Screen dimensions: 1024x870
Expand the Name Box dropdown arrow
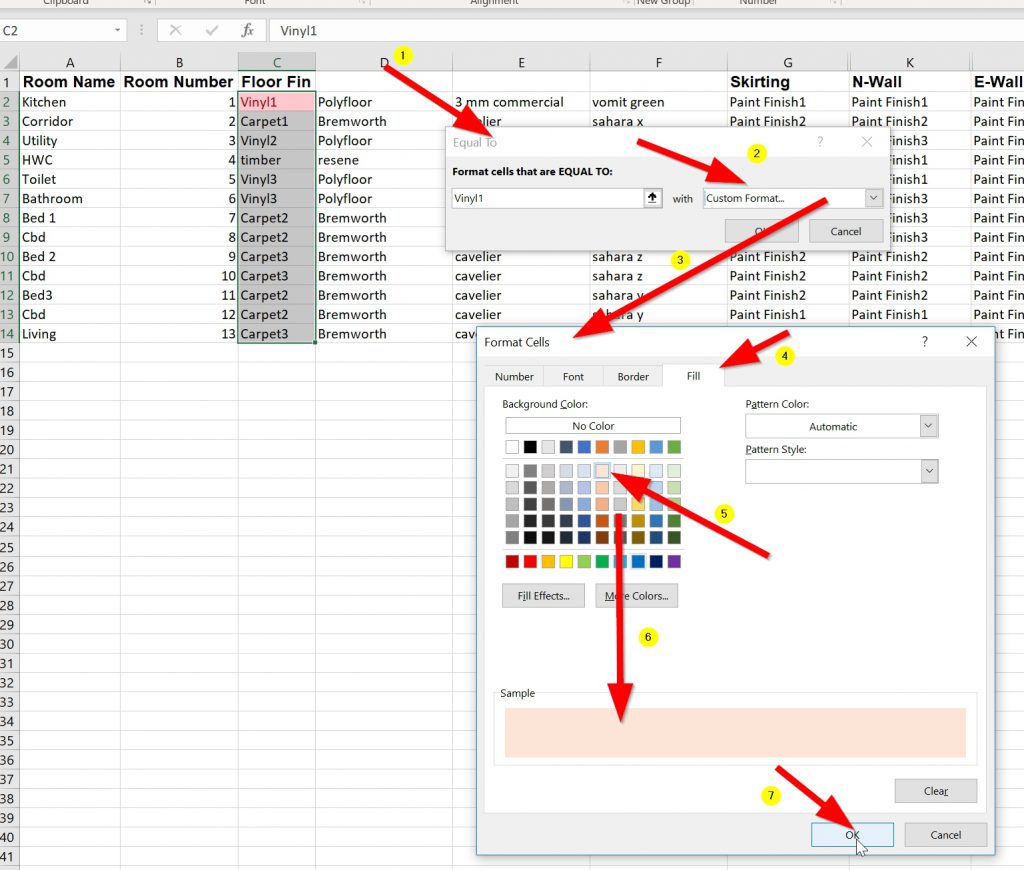point(117,31)
